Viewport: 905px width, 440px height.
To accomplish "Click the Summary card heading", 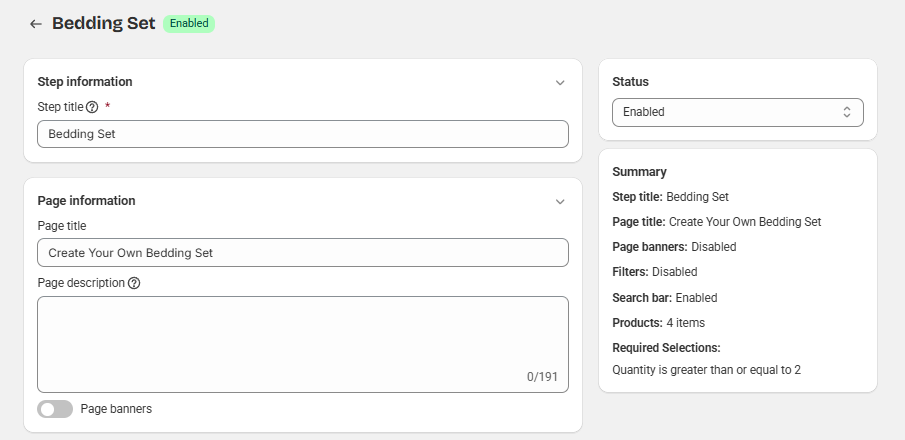I will [639, 172].
